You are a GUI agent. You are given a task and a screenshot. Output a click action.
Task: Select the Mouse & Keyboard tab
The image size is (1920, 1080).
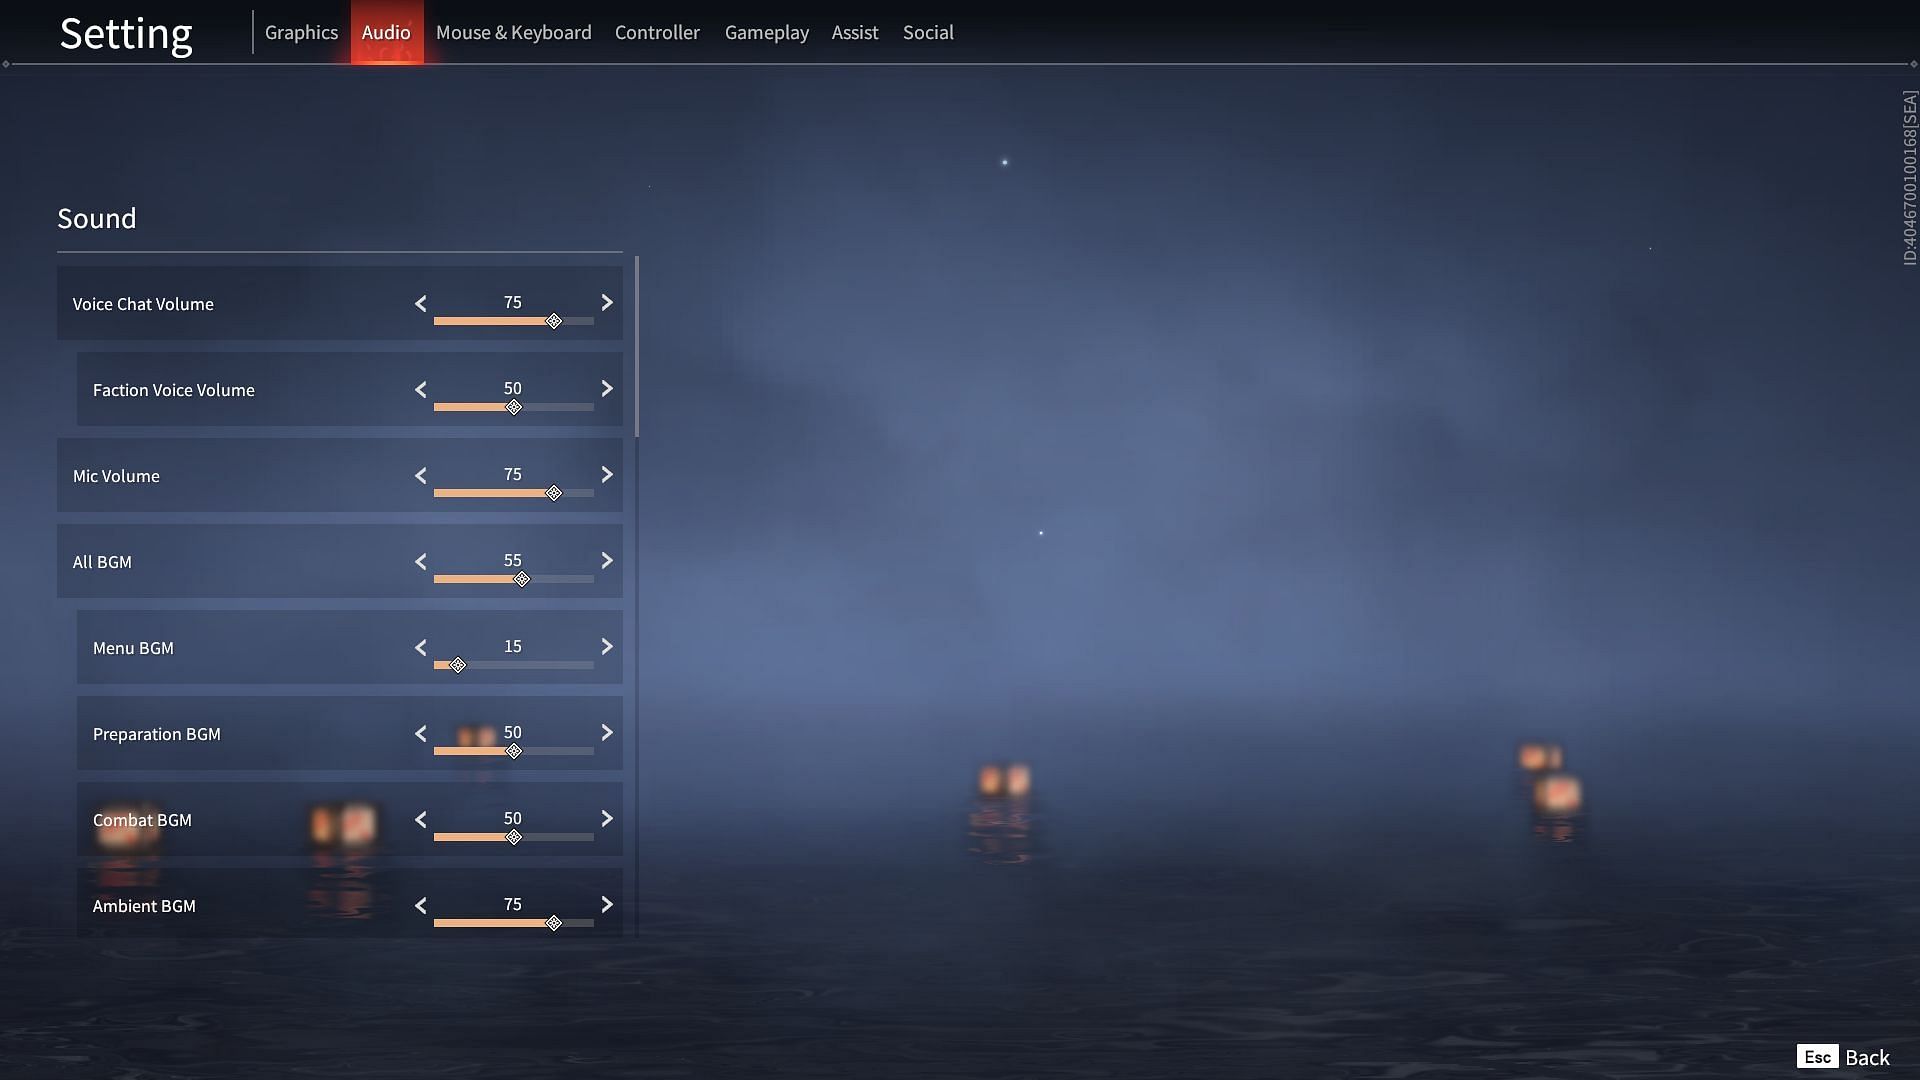click(x=514, y=32)
